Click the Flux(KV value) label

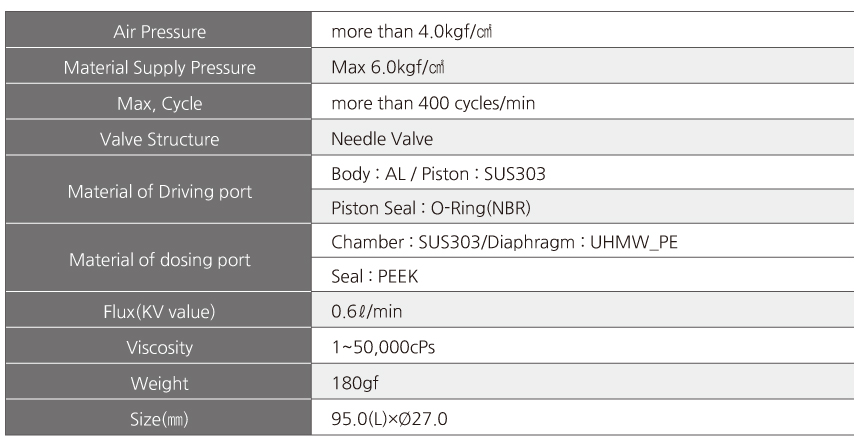click(159, 311)
